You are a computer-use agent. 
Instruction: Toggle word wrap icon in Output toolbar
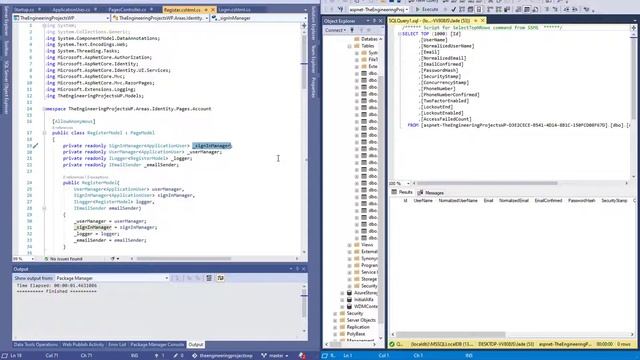pos(220,278)
